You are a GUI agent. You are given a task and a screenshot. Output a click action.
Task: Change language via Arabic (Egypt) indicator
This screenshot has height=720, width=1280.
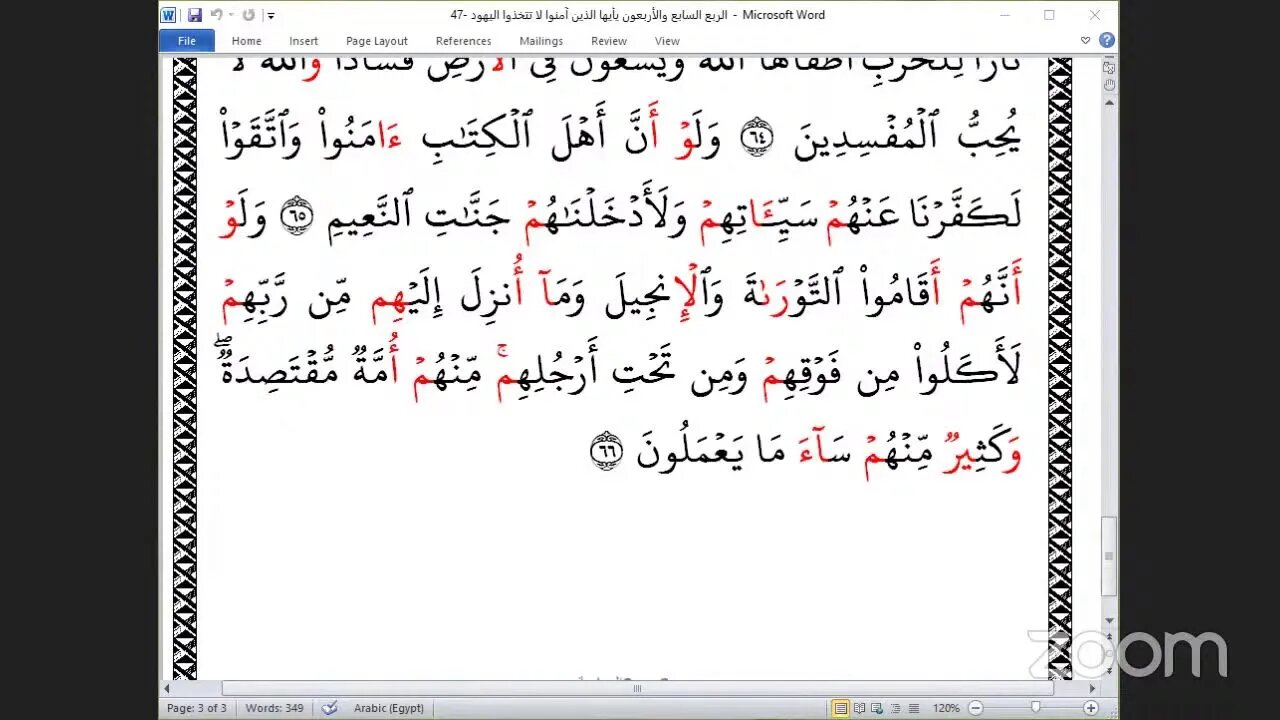pos(389,708)
